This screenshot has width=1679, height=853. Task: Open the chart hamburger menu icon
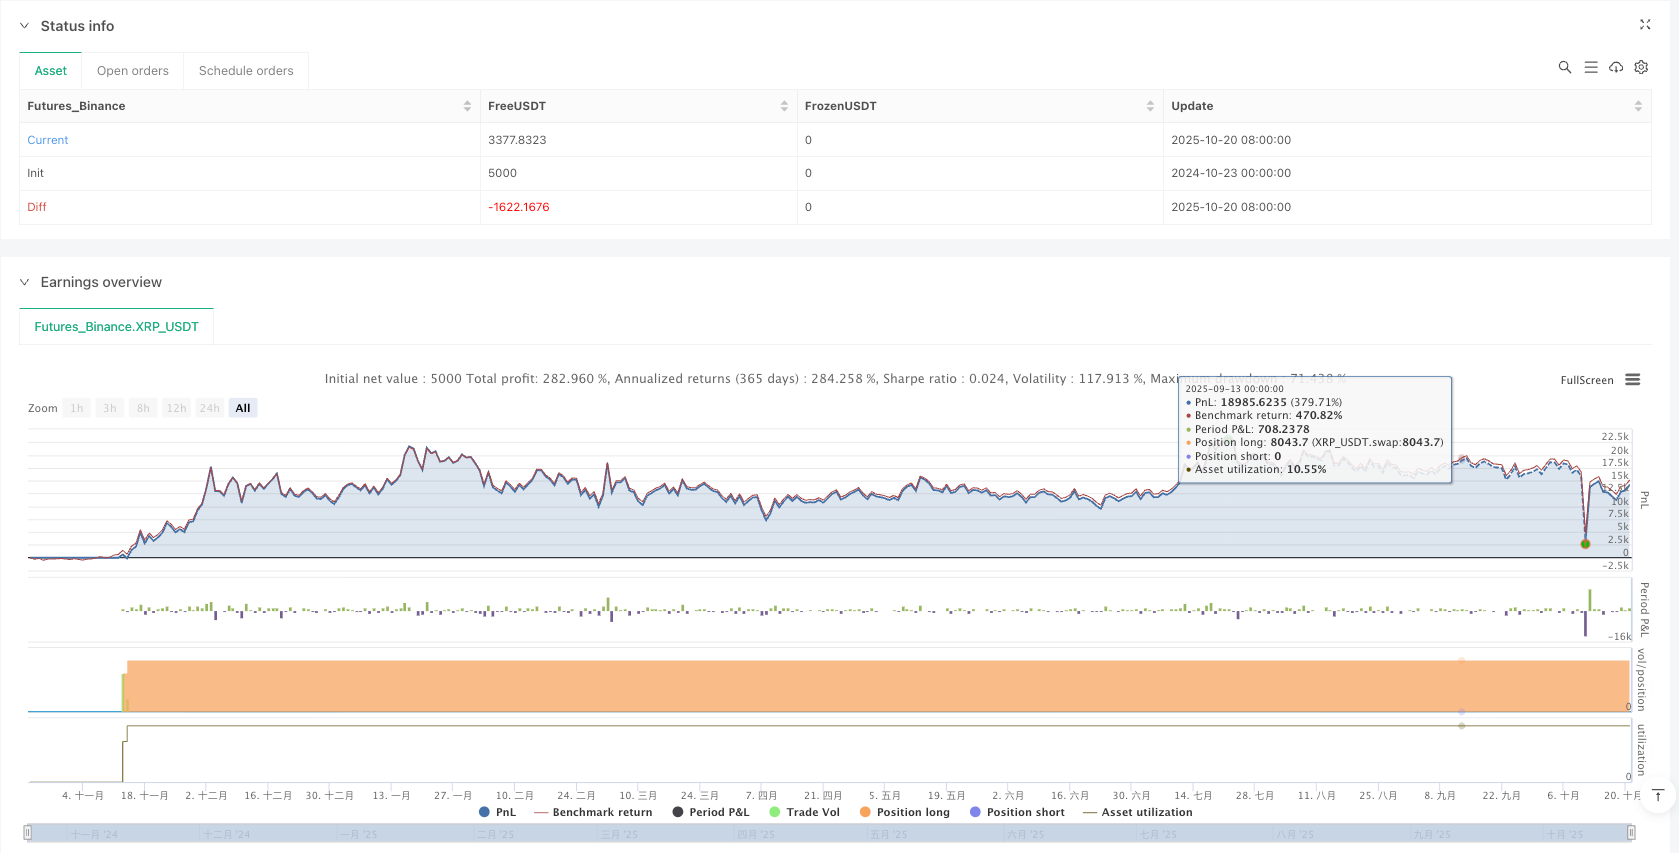pyautogui.click(x=1633, y=380)
